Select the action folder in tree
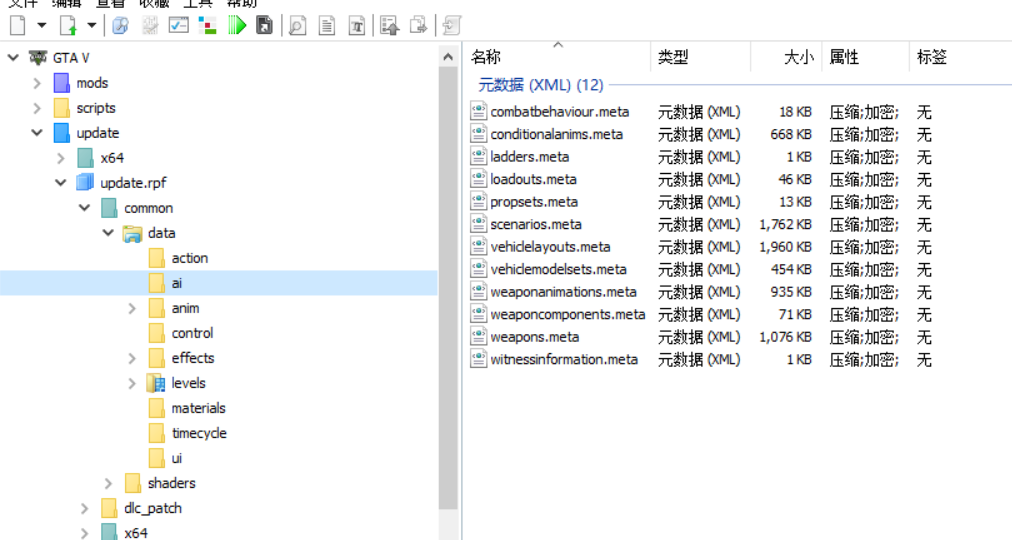The image size is (1012, 540). click(x=190, y=258)
